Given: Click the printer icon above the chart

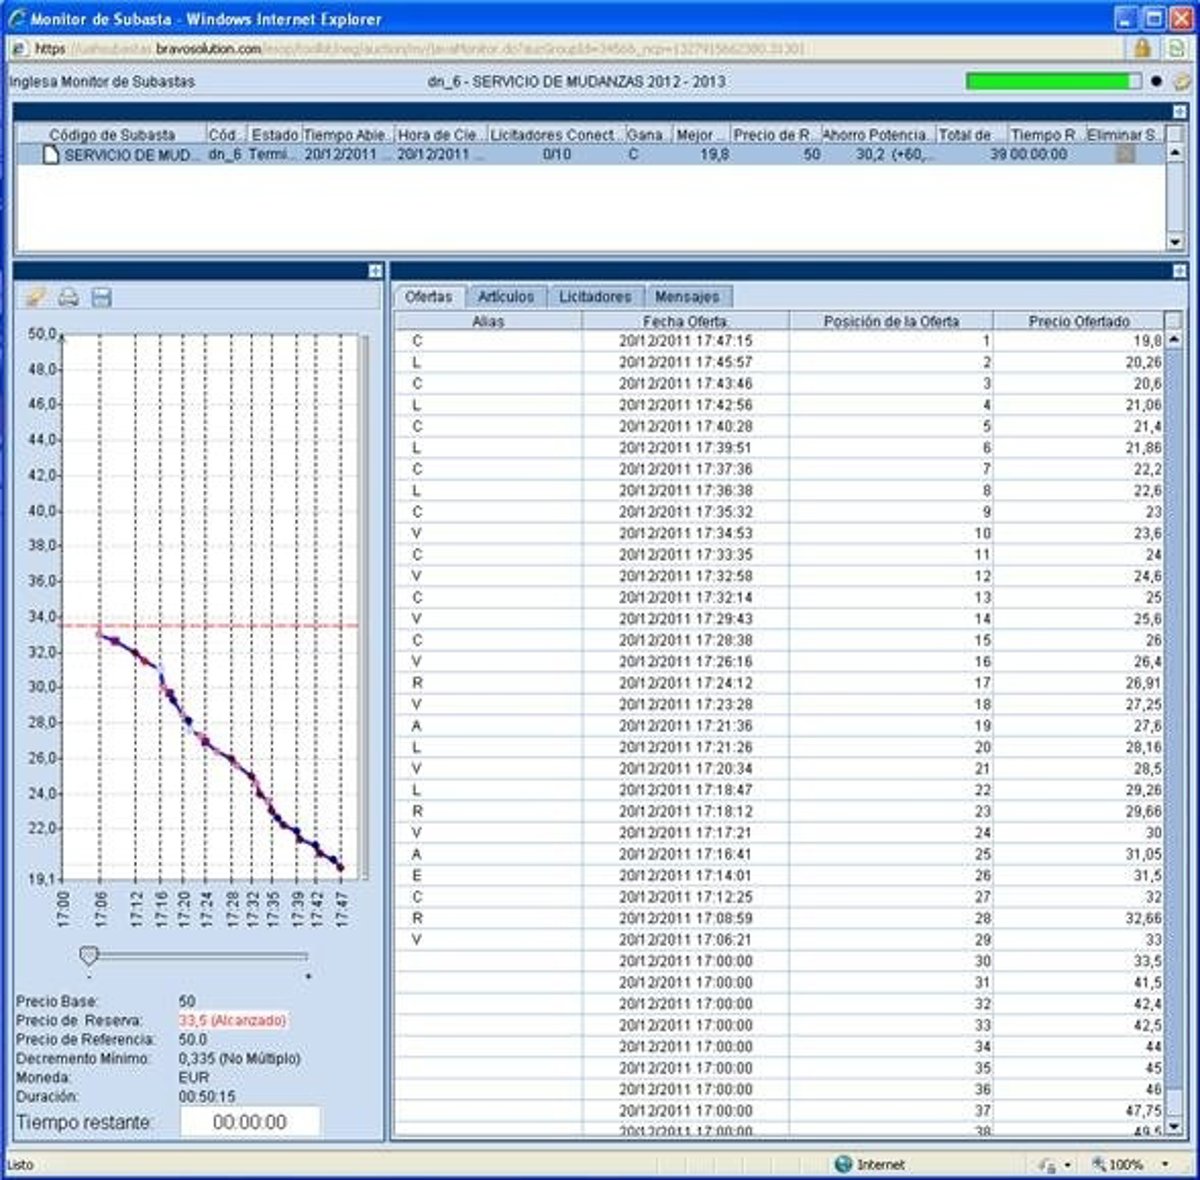Looking at the screenshot, I should click(68, 297).
